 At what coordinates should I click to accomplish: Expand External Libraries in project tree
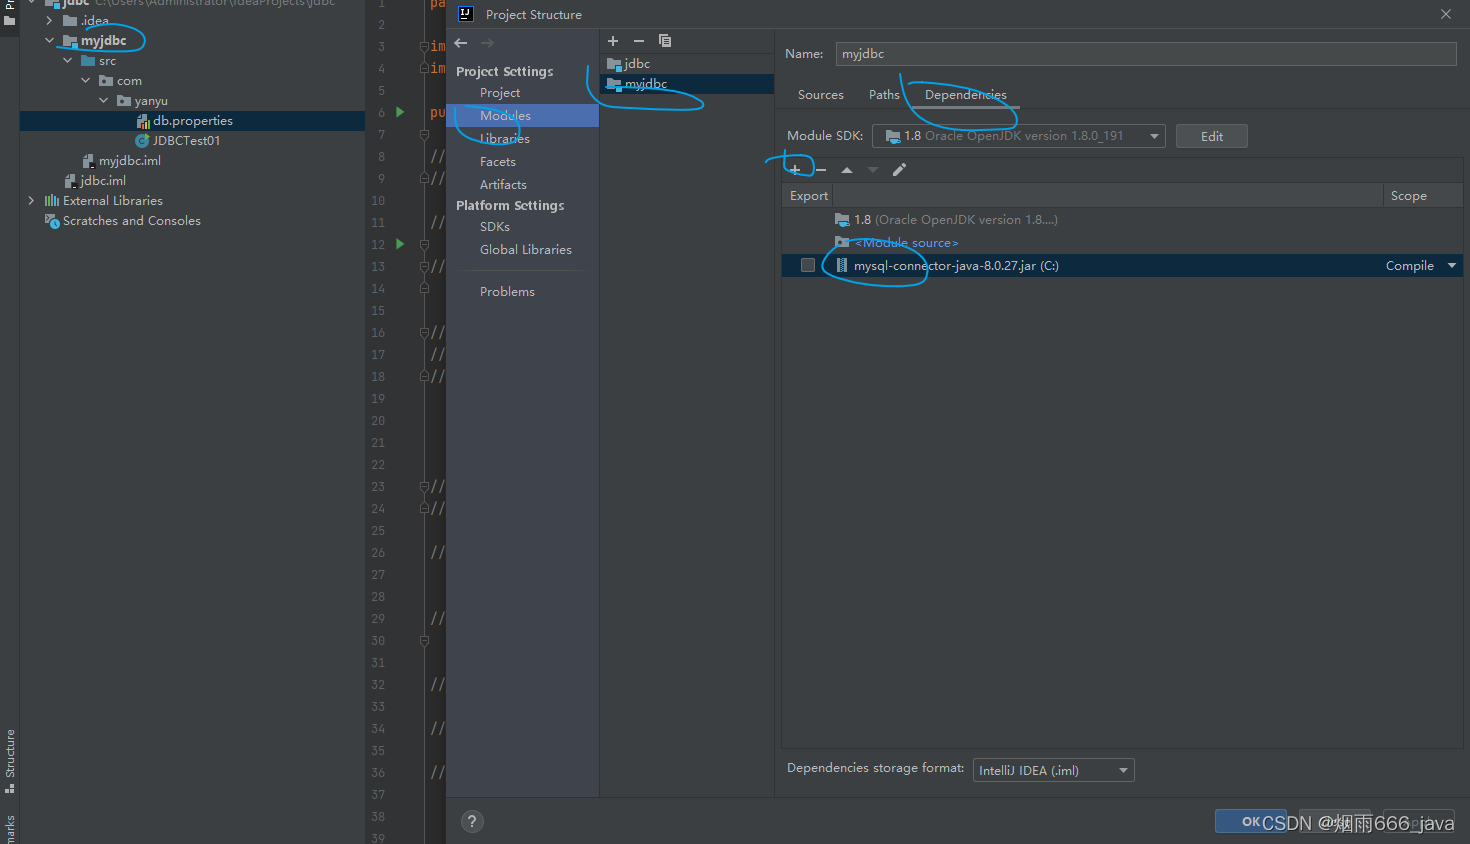click(32, 201)
